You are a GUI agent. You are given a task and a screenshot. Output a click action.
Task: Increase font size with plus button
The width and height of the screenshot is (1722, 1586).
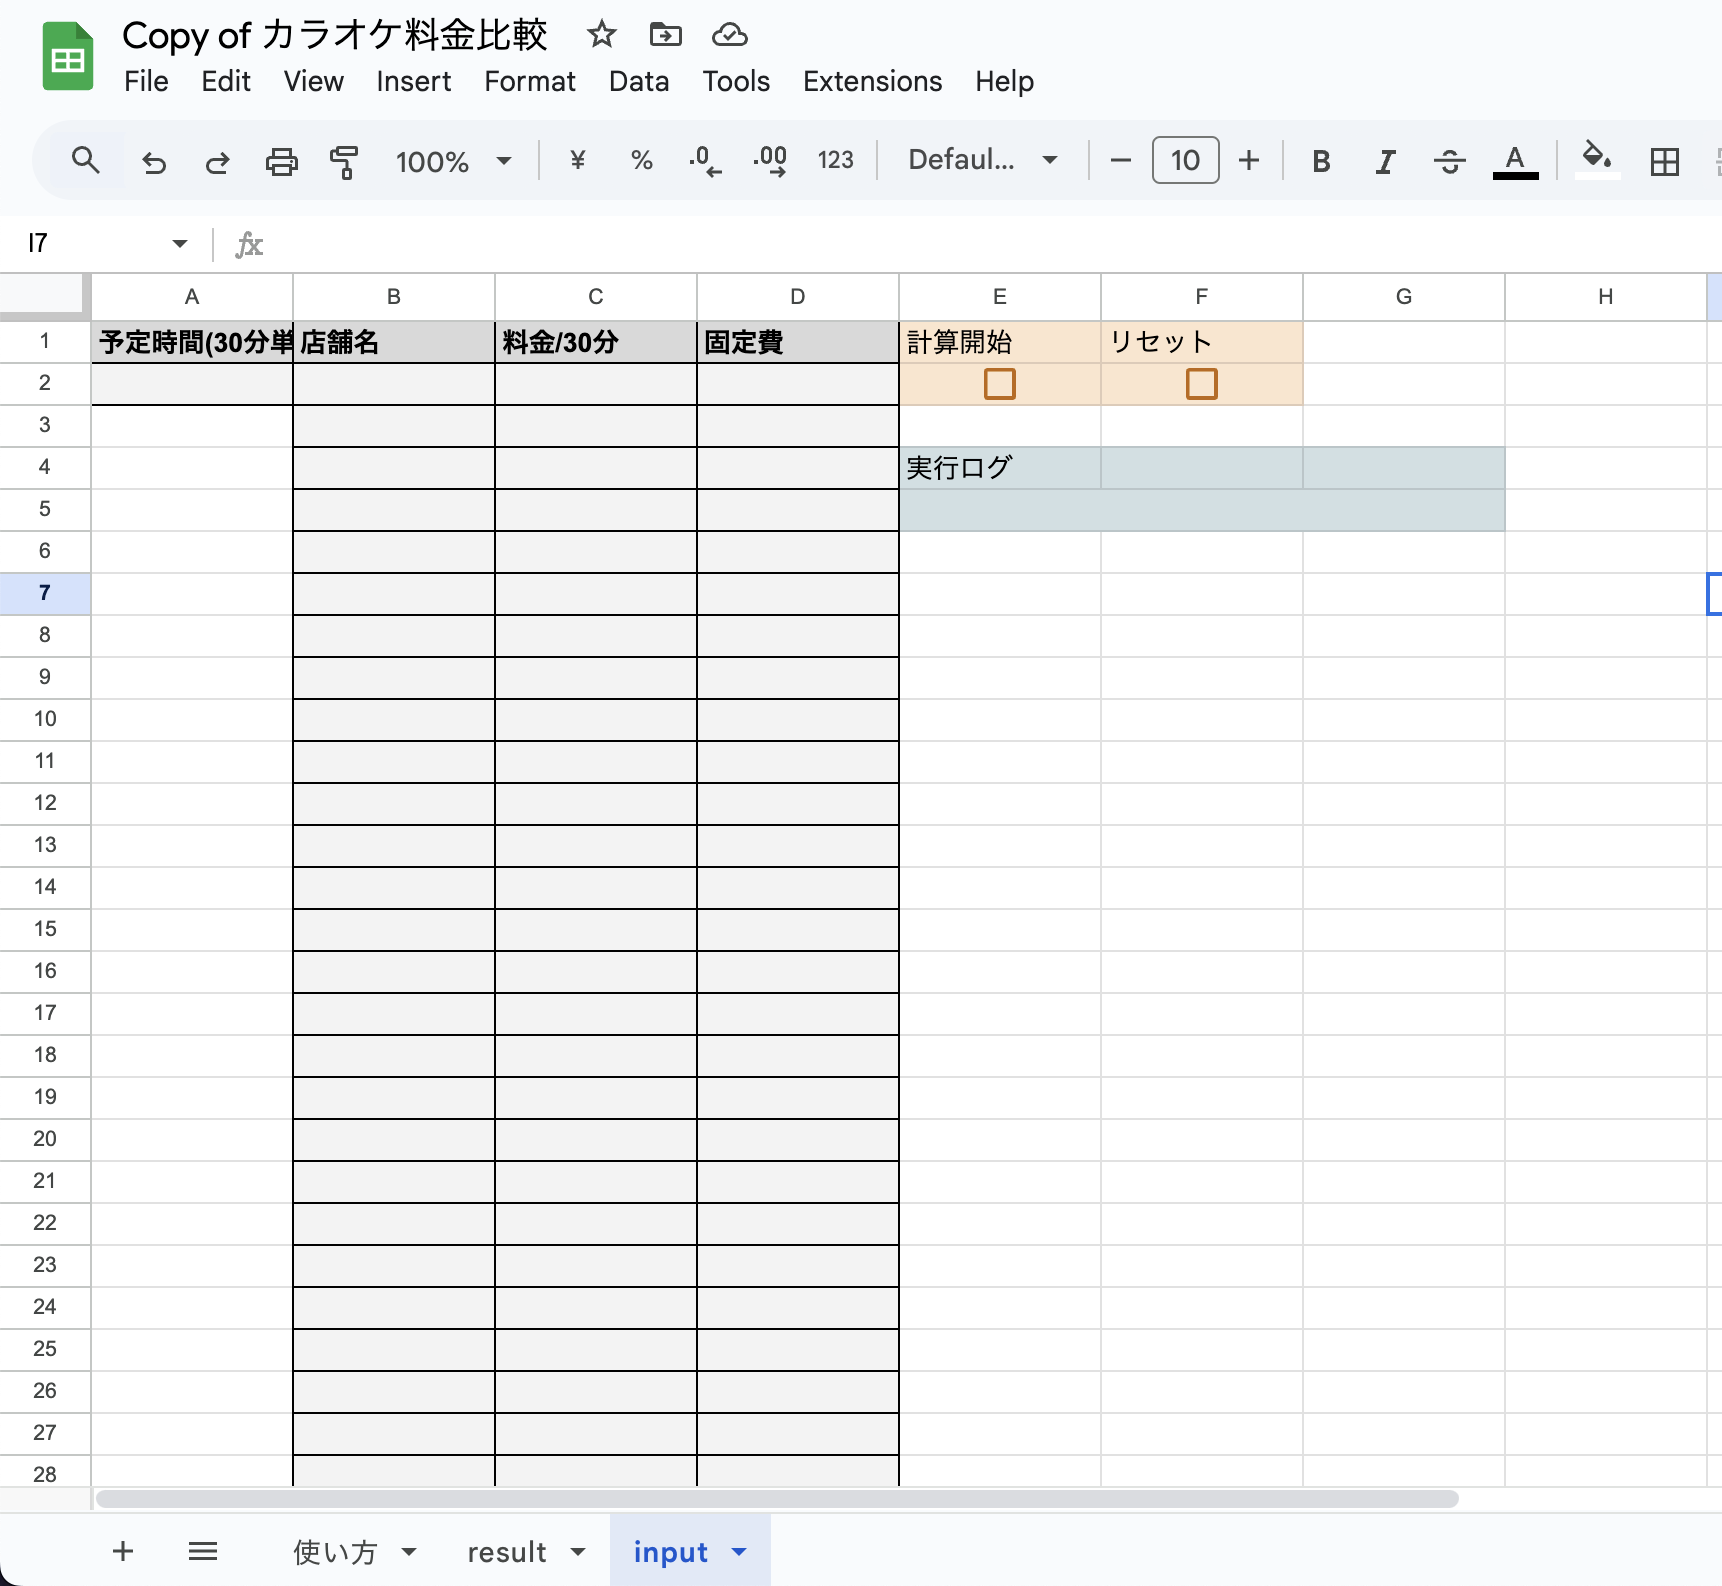(1249, 160)
